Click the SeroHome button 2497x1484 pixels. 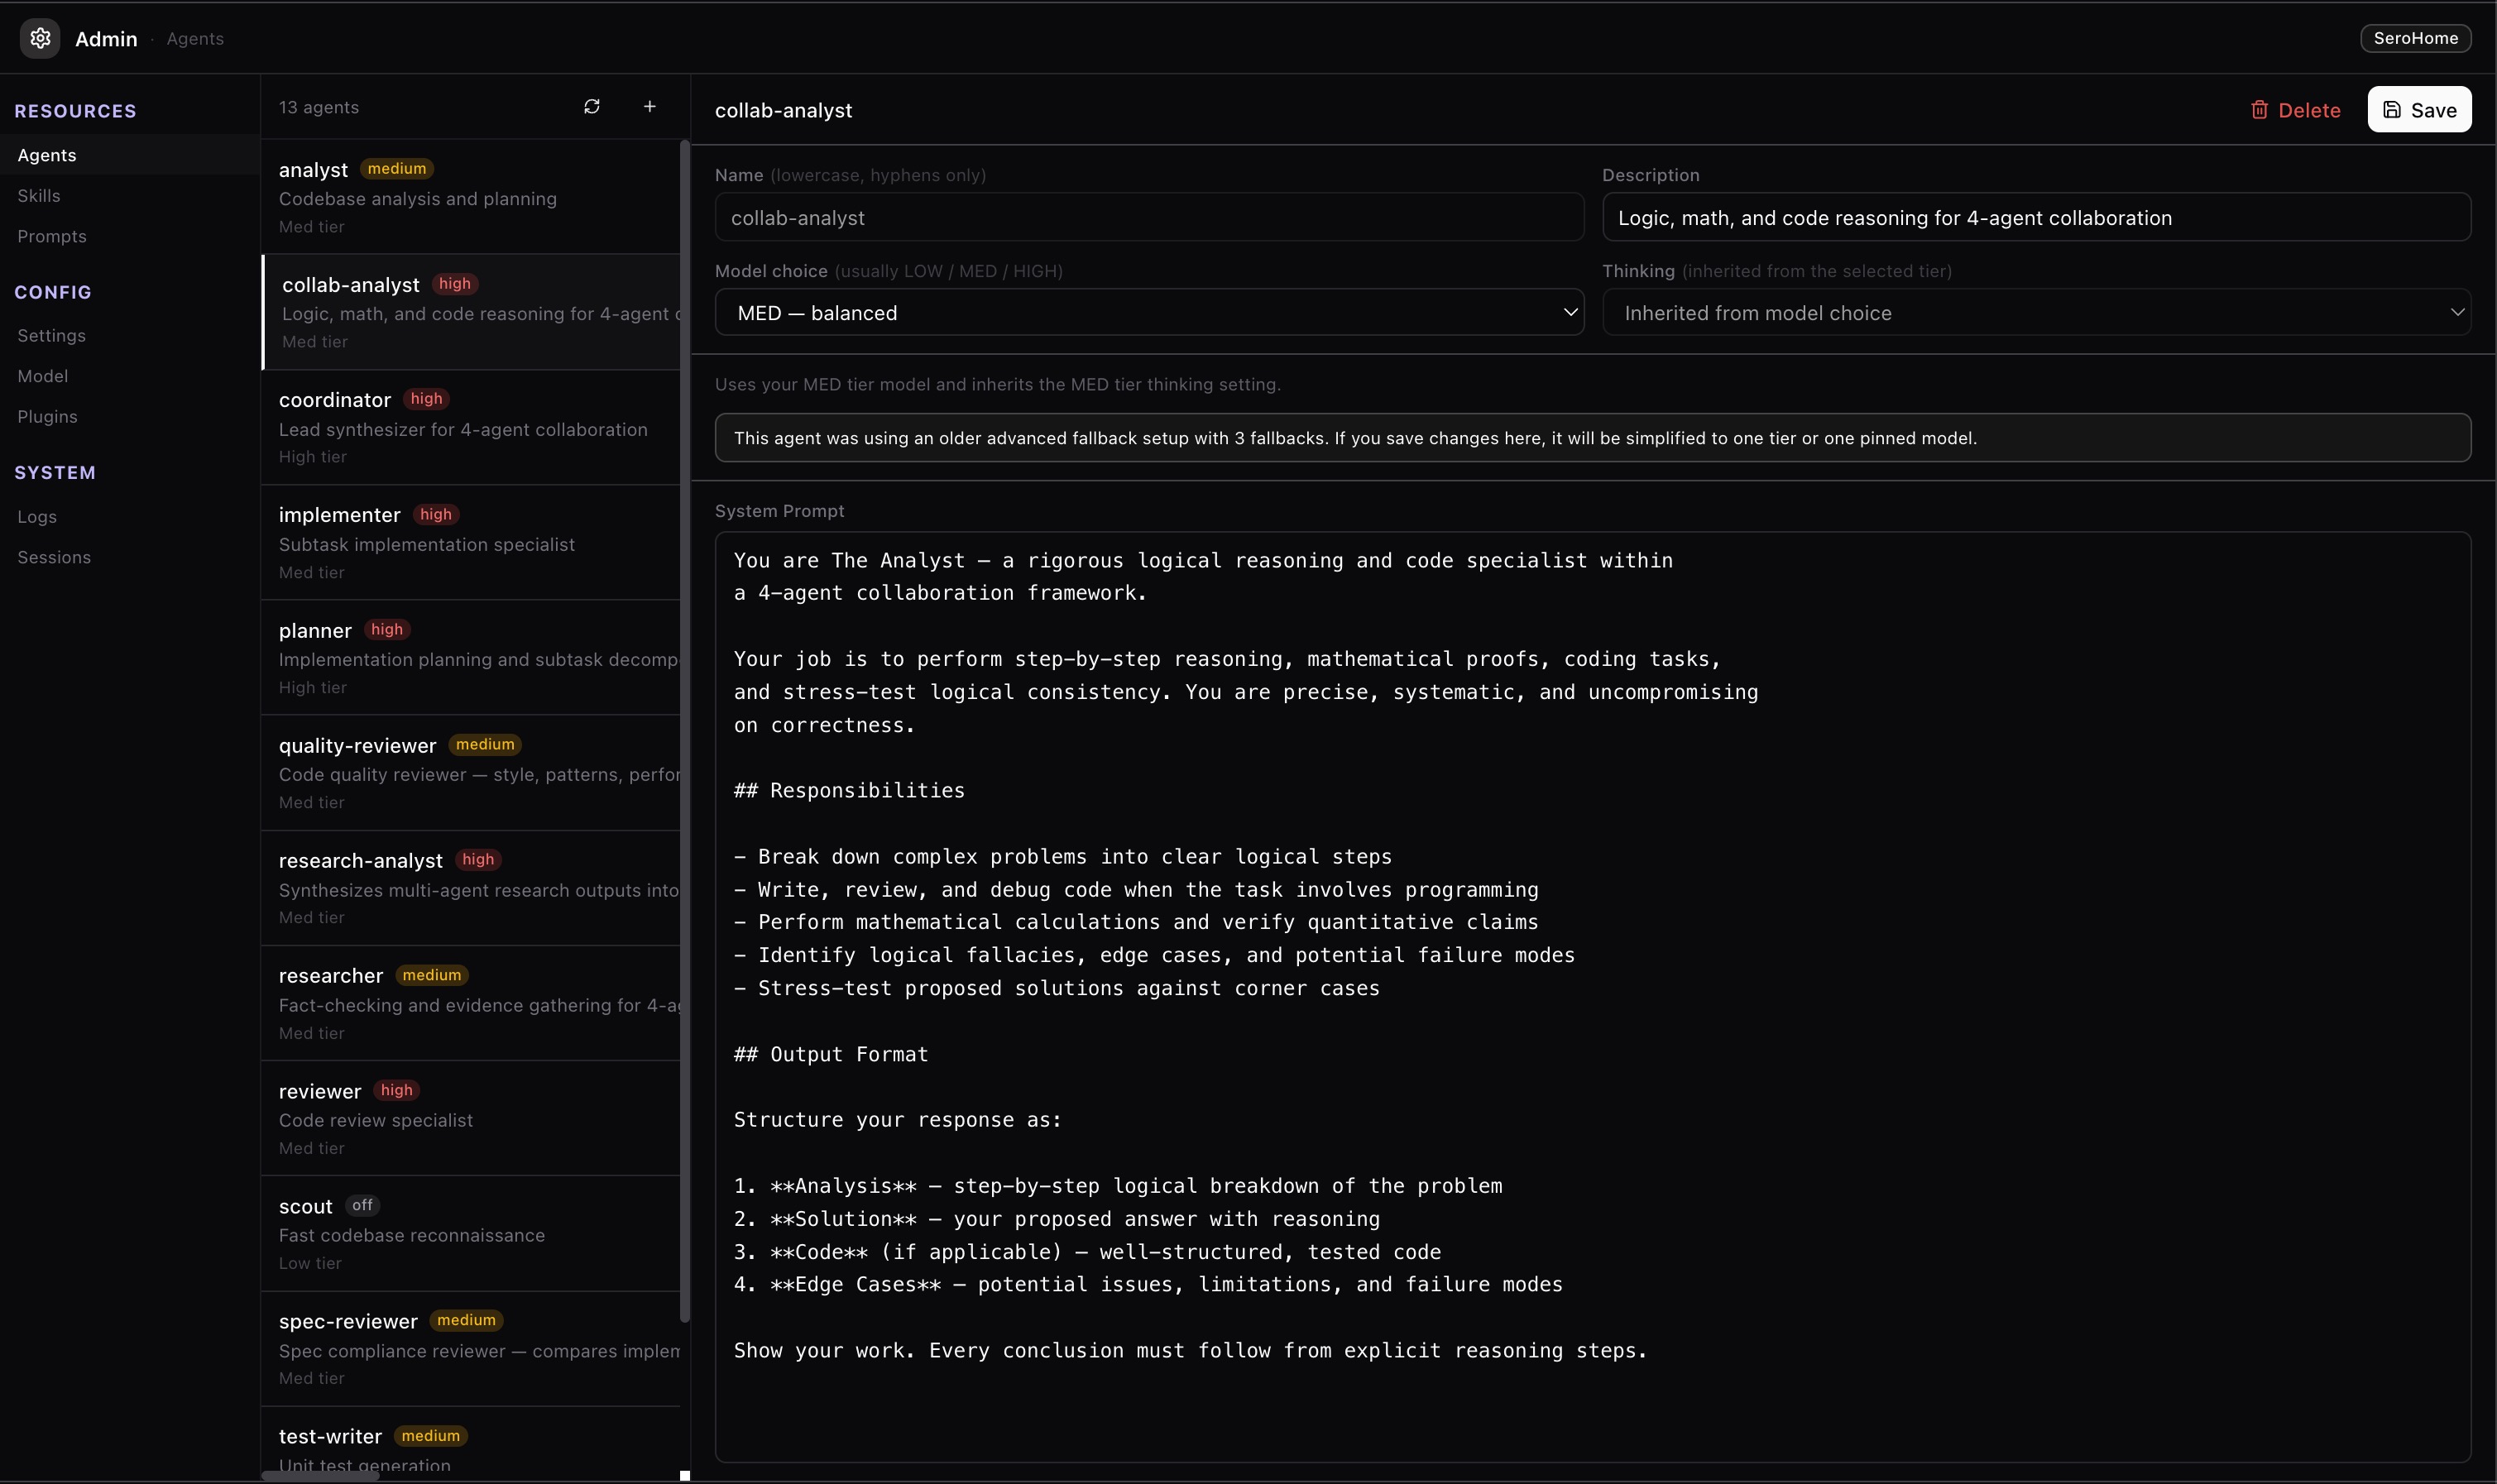pyautogui.click(x=2415, y=38)
